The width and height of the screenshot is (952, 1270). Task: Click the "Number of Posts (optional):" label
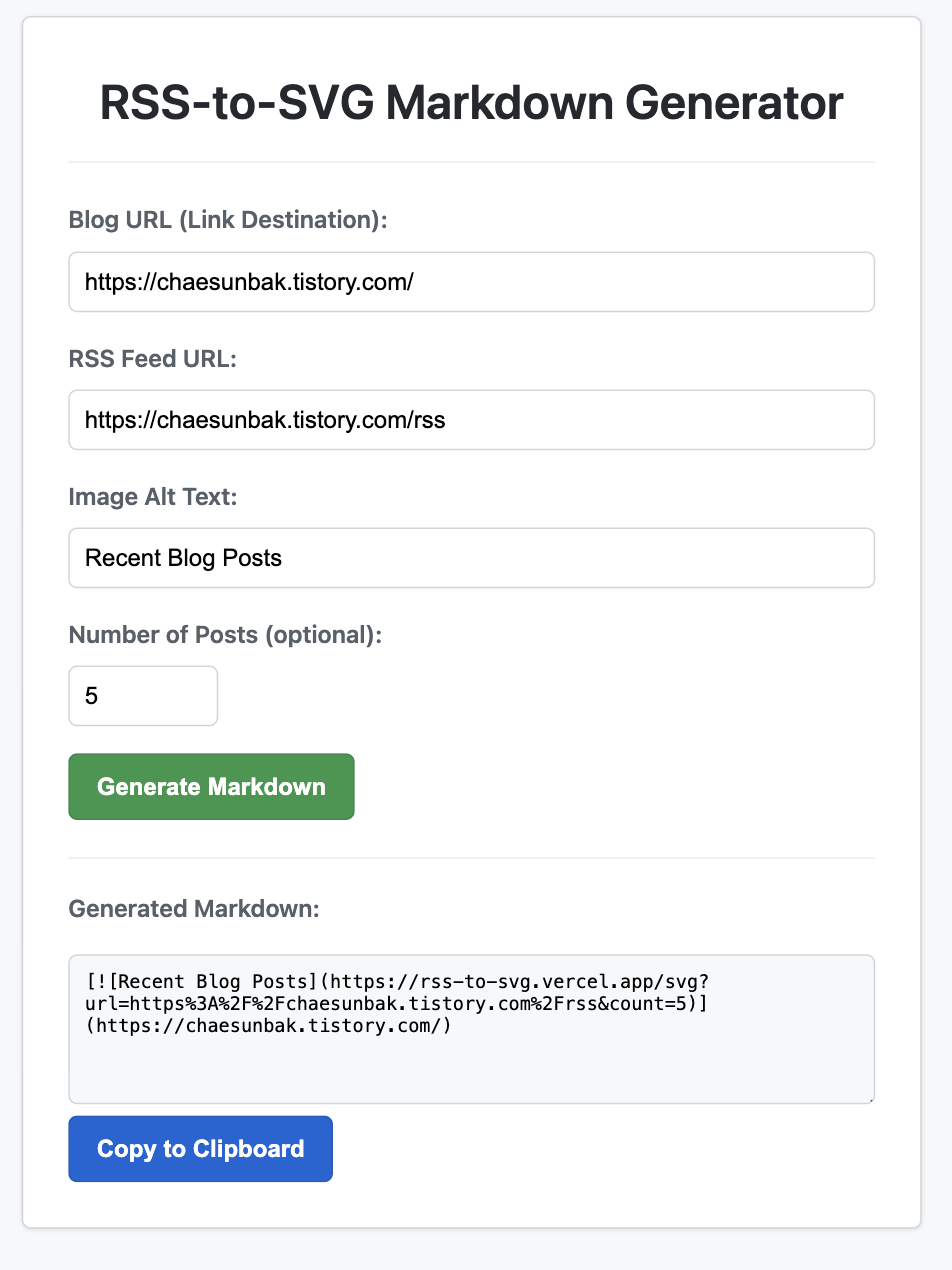225,634
